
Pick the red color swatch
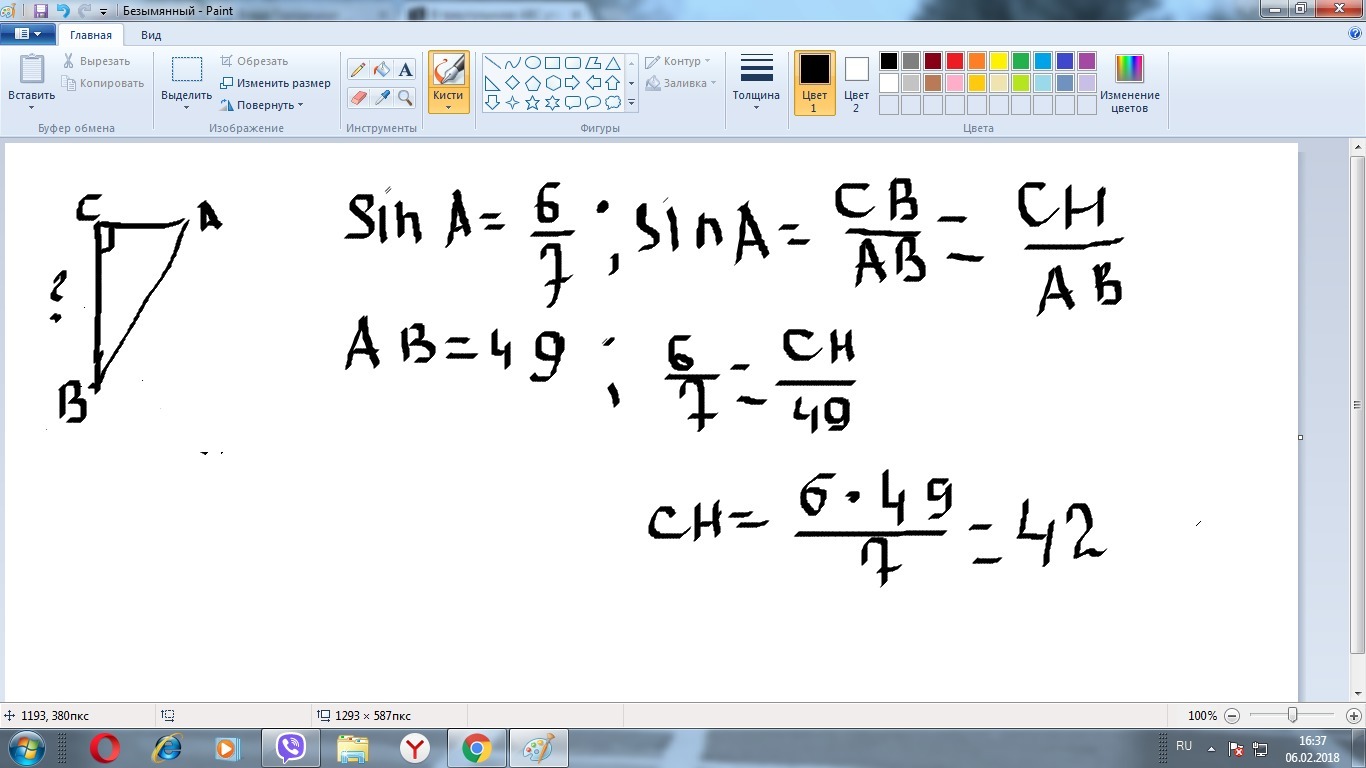(x=955, y=61)
